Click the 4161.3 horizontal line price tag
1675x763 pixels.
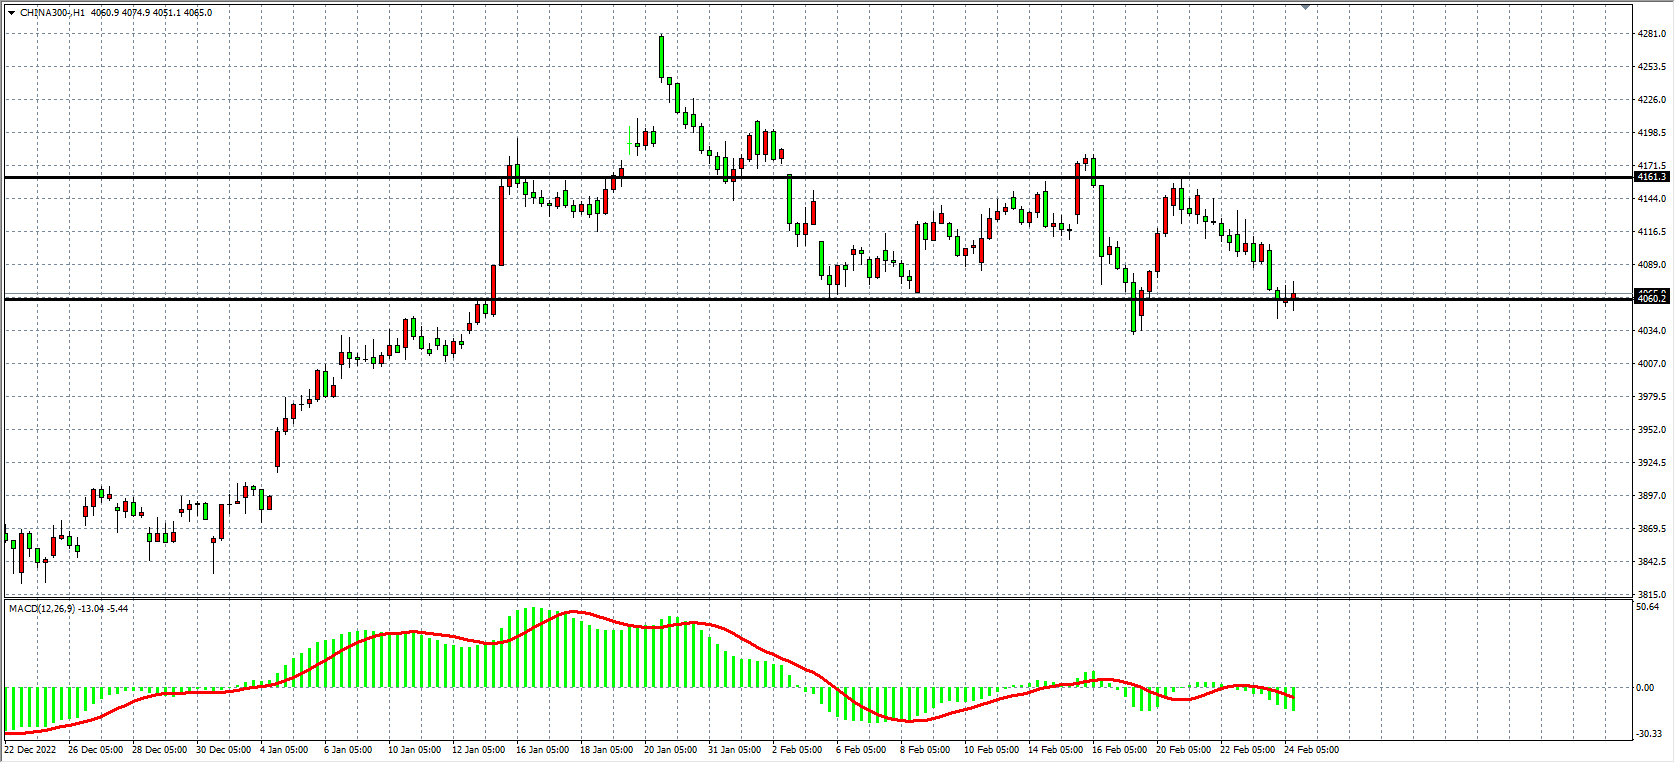[1651, 177]
